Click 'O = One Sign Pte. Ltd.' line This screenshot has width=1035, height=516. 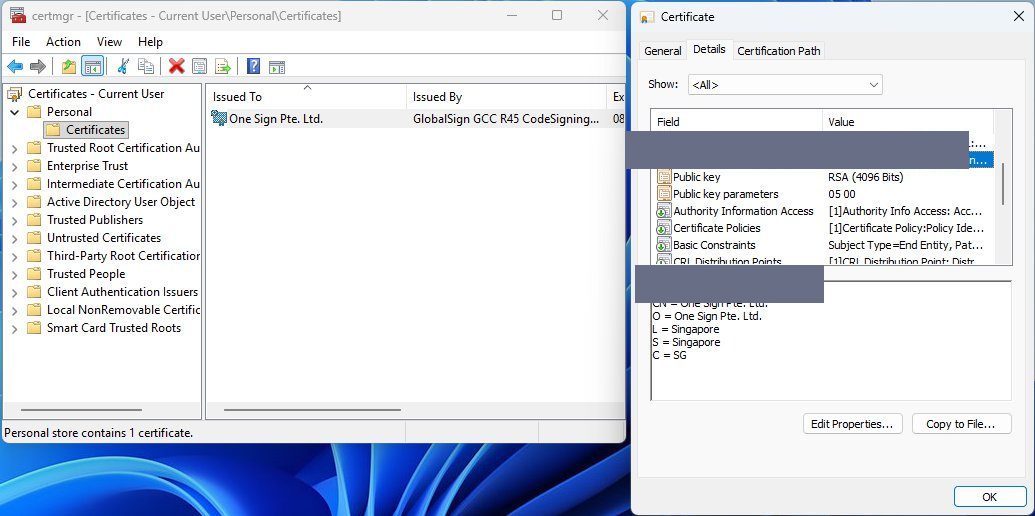click(706, 316)
